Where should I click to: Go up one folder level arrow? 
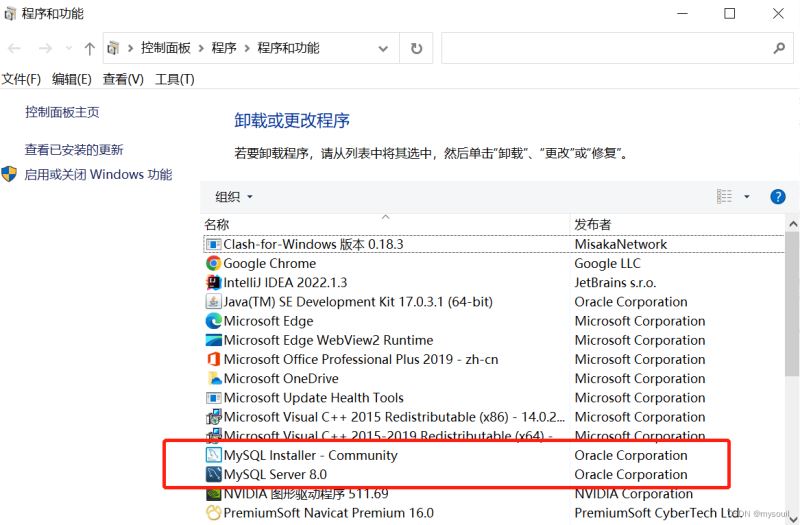[89, 48]
